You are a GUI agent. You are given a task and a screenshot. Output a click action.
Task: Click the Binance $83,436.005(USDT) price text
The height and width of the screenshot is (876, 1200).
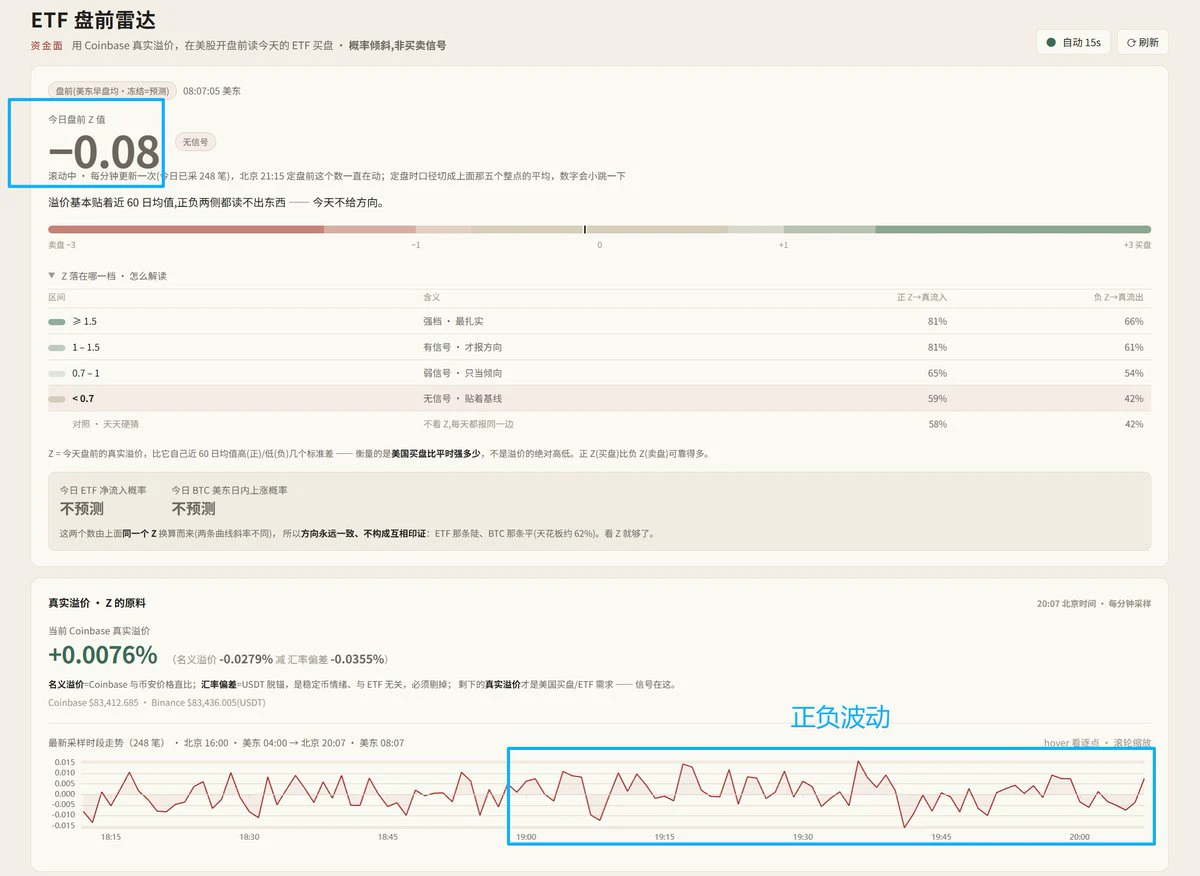(x=209, y=703)
